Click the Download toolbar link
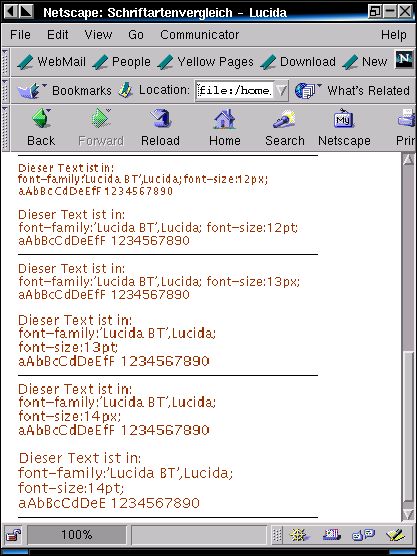This screenshot has height=556, width=417. pyautogui.click(x=298, y=62)
